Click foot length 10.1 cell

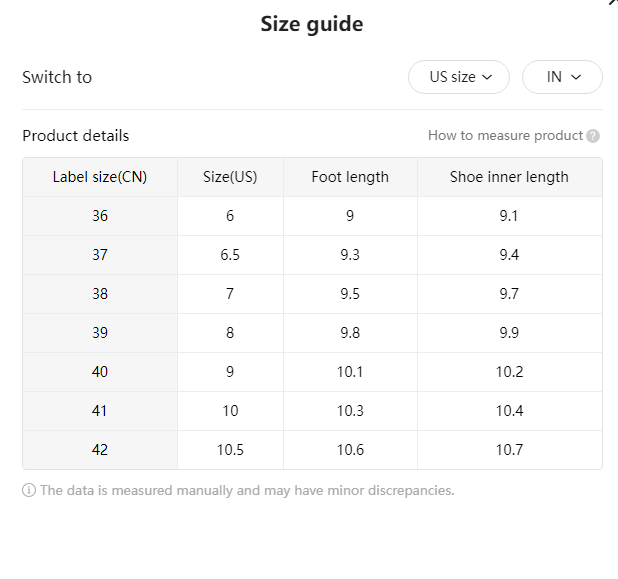(350, 372)
